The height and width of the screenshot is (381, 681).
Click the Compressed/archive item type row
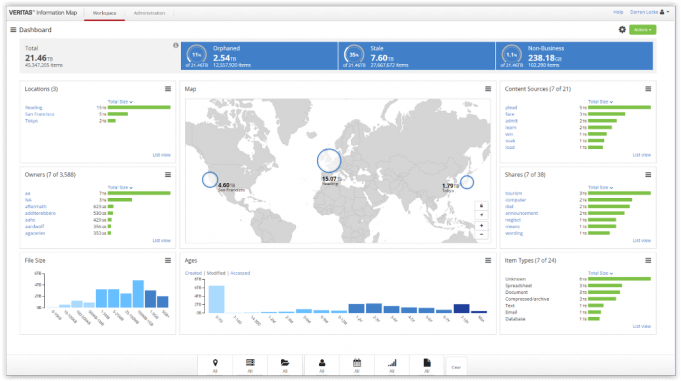pos(578,299)
